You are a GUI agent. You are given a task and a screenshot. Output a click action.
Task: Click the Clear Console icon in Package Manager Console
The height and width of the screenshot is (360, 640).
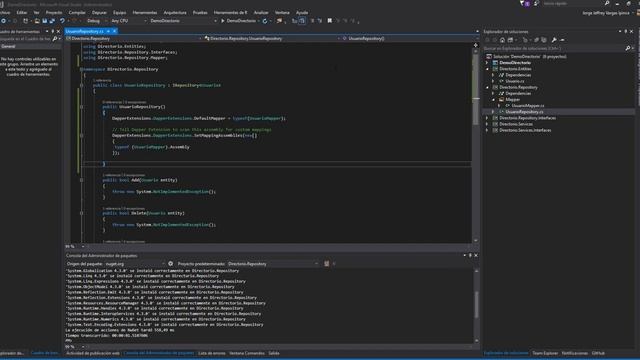327,264
